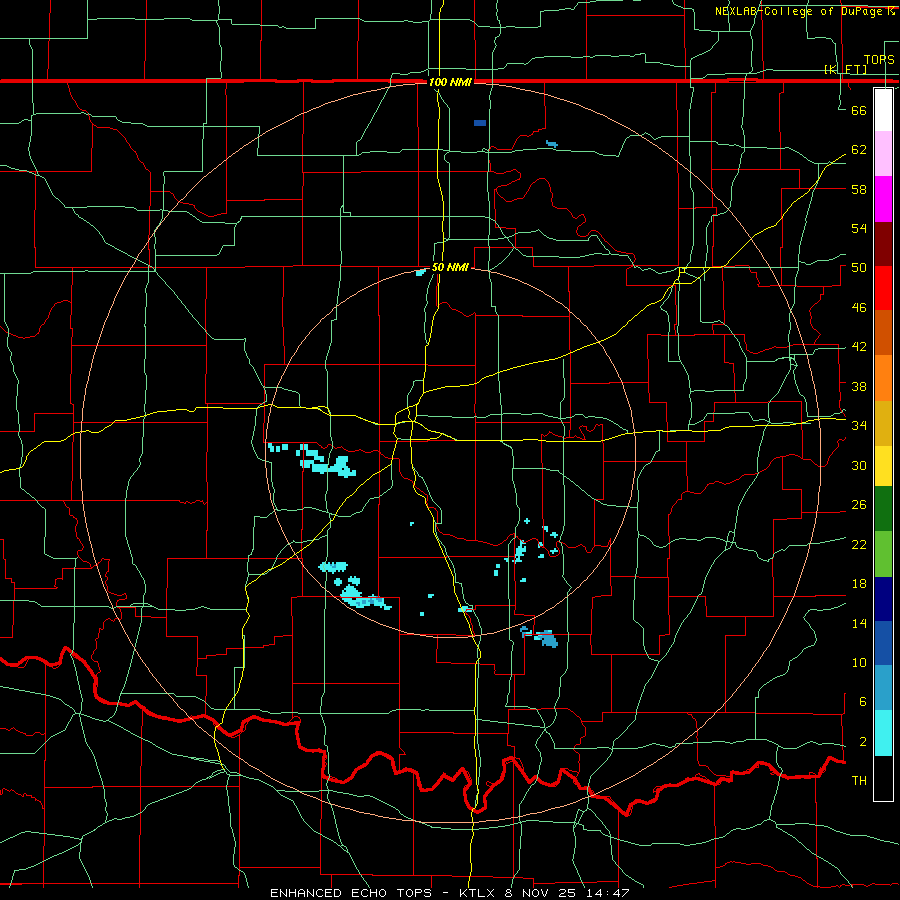Click the gold swatch in the legend
900x900 pixels.
click(883, 423)
